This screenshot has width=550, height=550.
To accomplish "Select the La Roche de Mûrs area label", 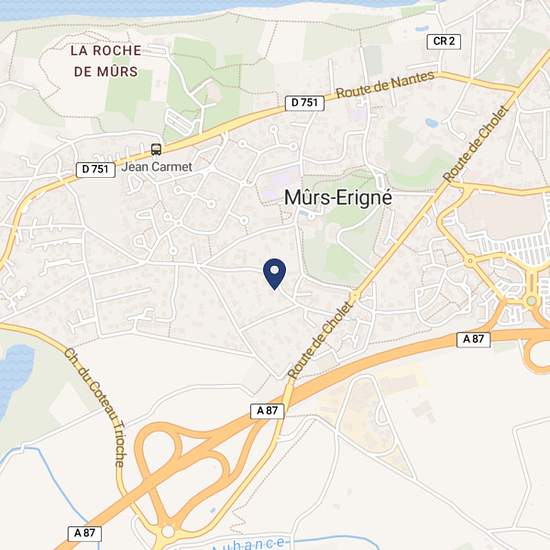I will (x=106, y=61).
